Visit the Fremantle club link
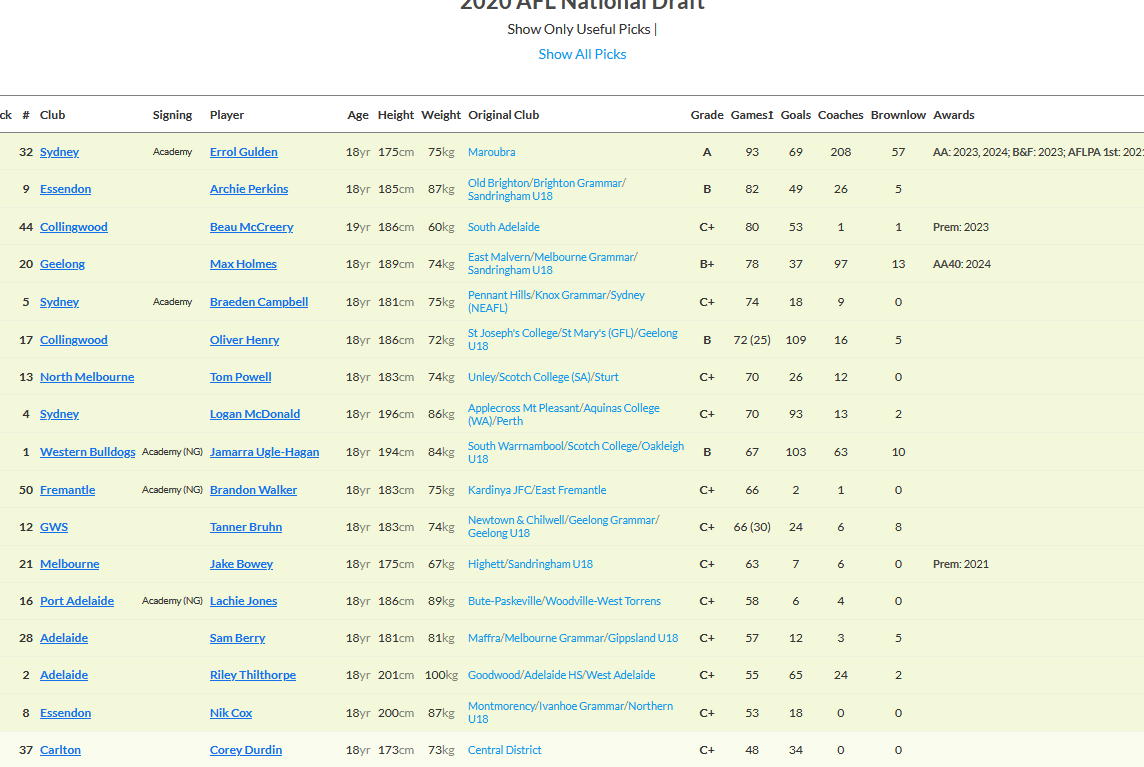This screenshot has width=1144, height=767. point(67,490)
